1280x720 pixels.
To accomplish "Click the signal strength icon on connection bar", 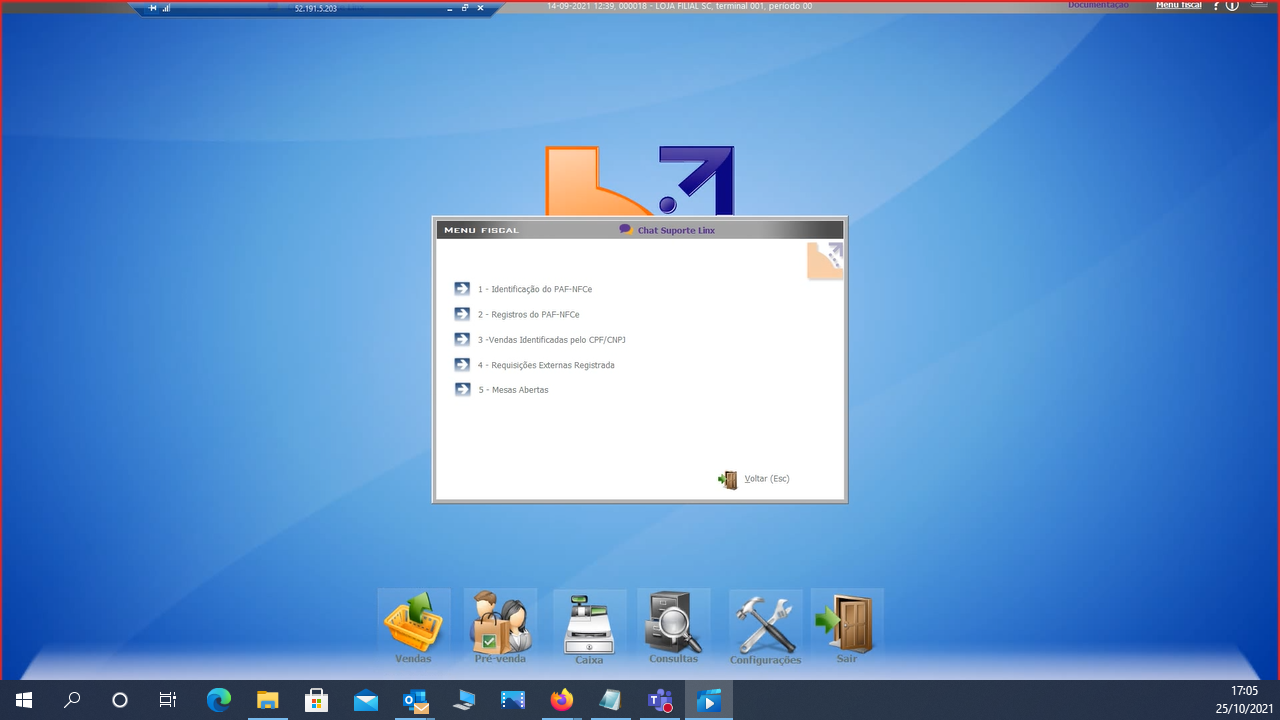I will [x=166, y=7].
